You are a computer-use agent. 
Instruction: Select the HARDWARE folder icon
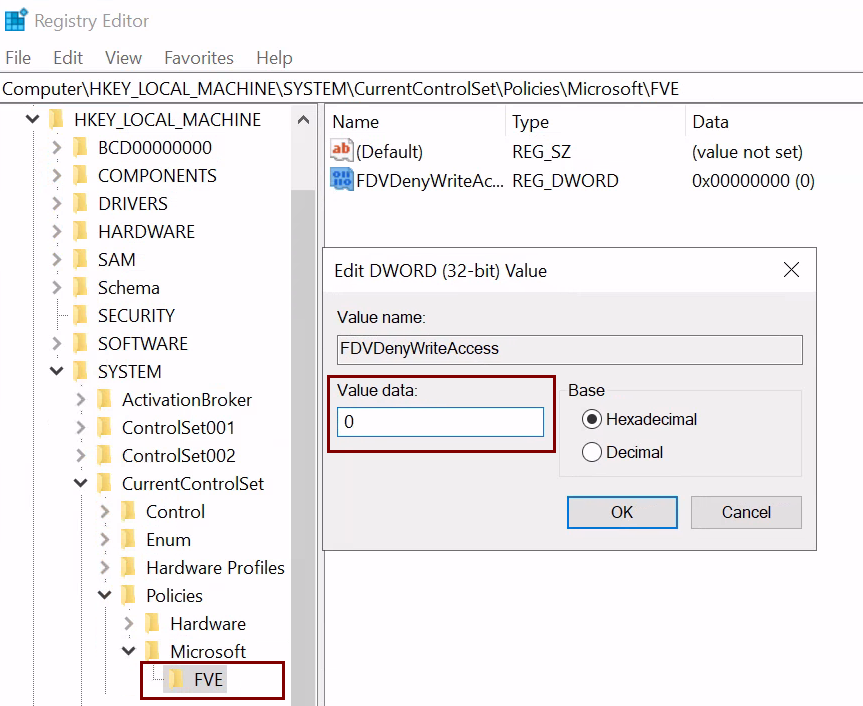coord(80,231)
